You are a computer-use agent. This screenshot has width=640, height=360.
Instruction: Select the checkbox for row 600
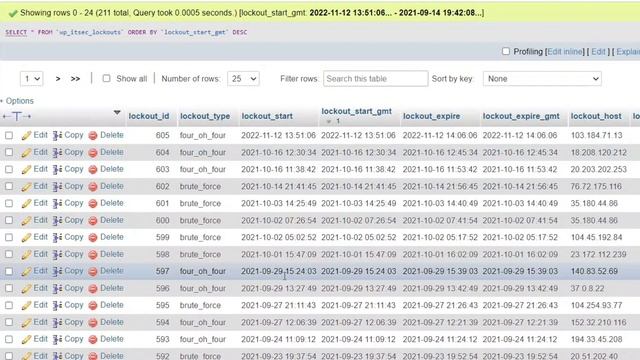click(x=9, y=220)
